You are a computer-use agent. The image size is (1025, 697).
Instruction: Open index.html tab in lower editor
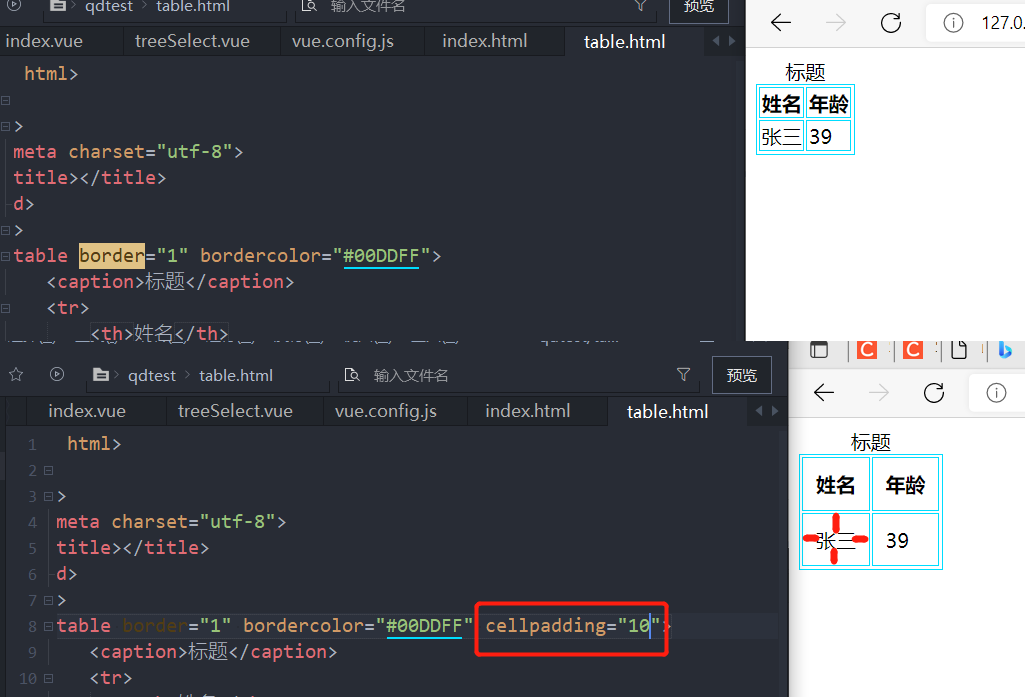click(528, 411)
